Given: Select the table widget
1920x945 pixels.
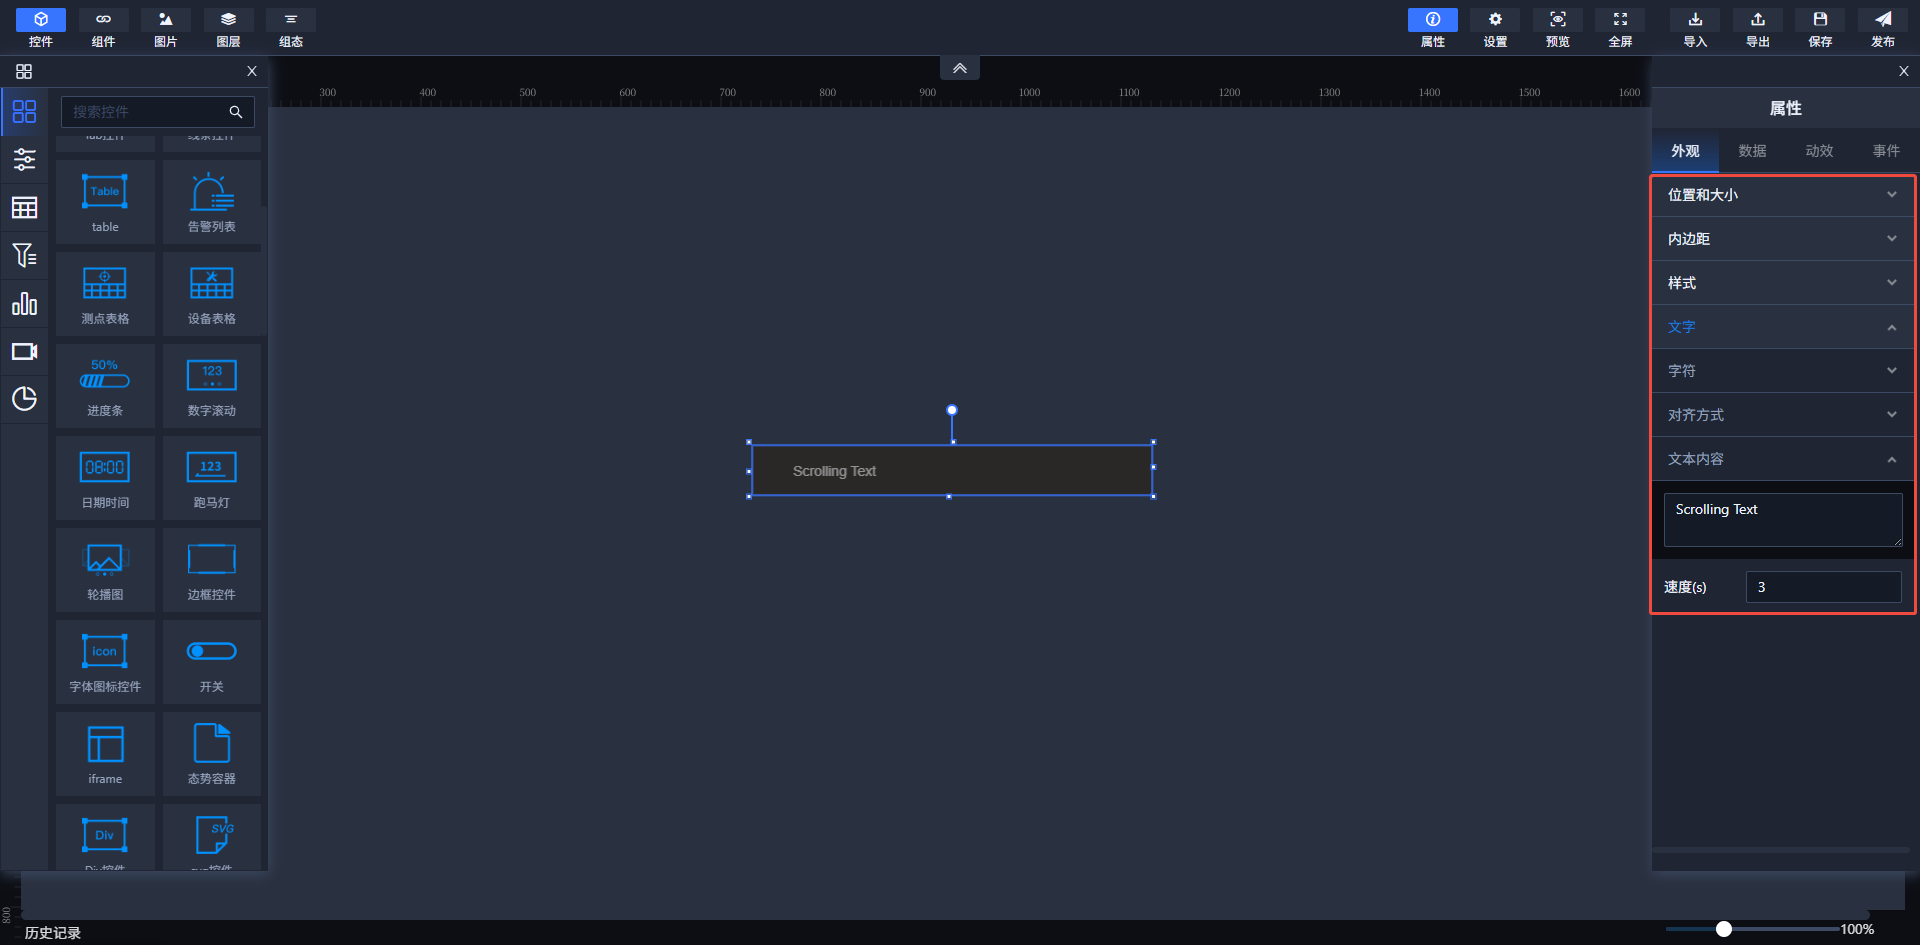Looking at the screenshot, I should click(105, 202).
